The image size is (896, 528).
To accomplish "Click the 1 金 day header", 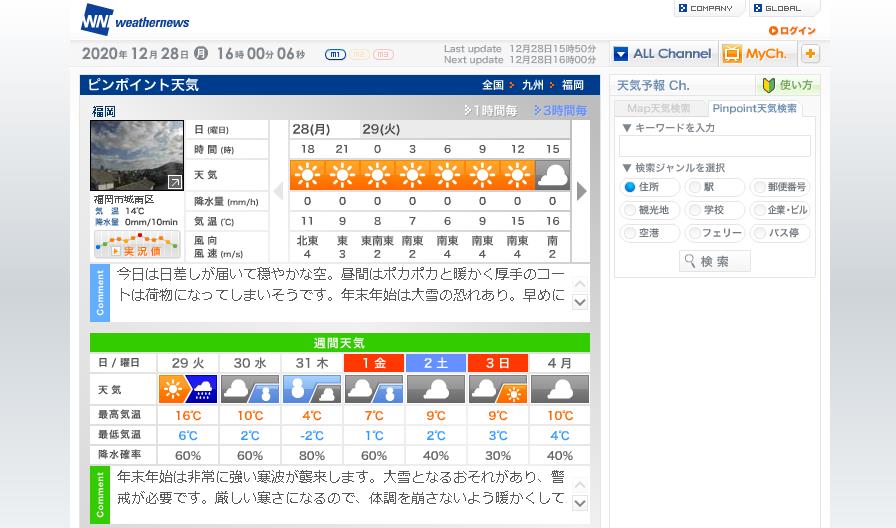I will (374, 363).
